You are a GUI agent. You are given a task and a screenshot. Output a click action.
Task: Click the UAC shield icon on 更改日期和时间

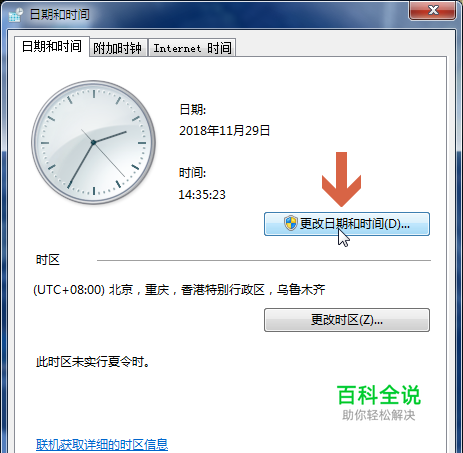(291, 223)
